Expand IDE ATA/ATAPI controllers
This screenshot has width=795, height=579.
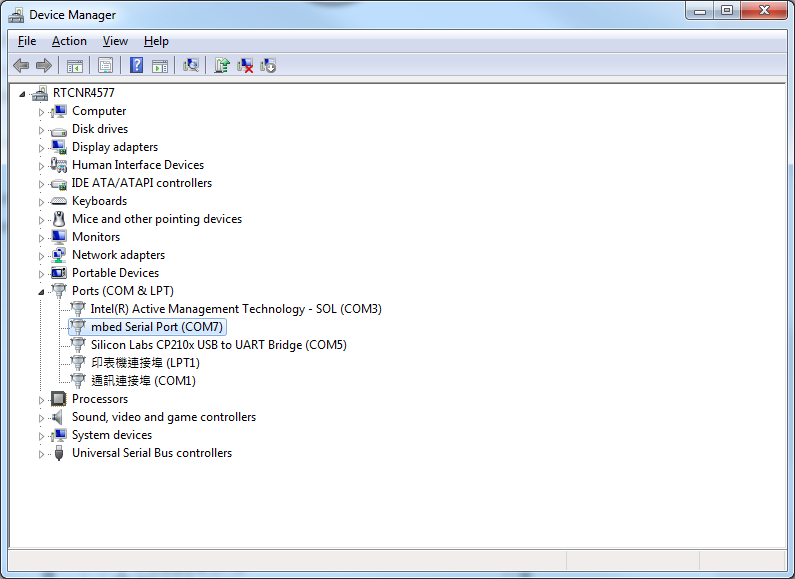42,184
